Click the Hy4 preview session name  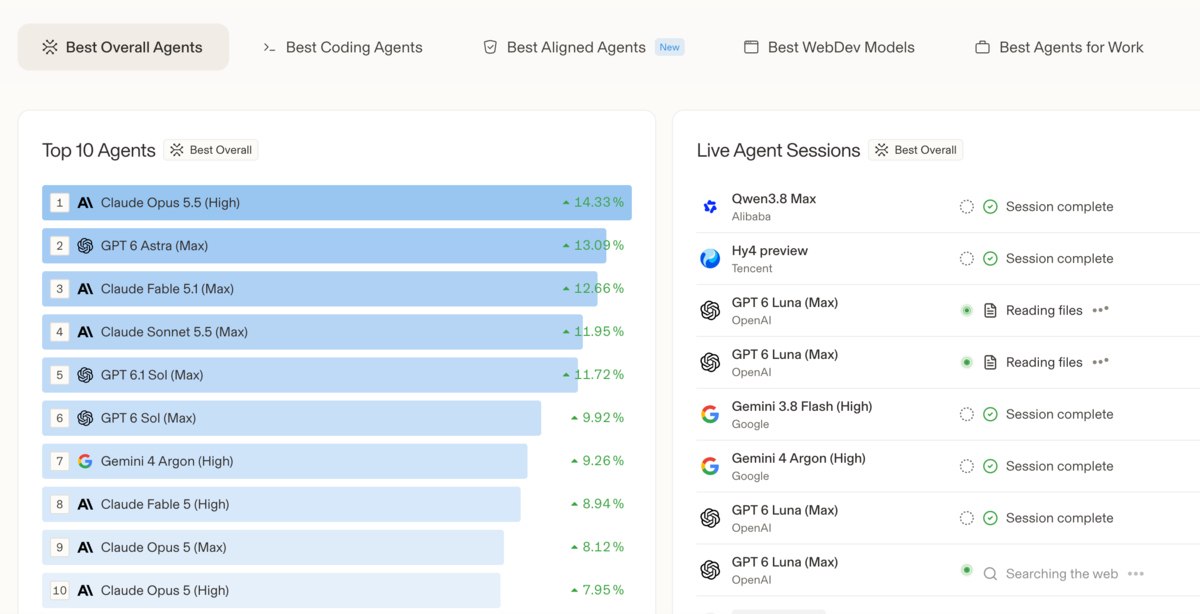[770, 251]
